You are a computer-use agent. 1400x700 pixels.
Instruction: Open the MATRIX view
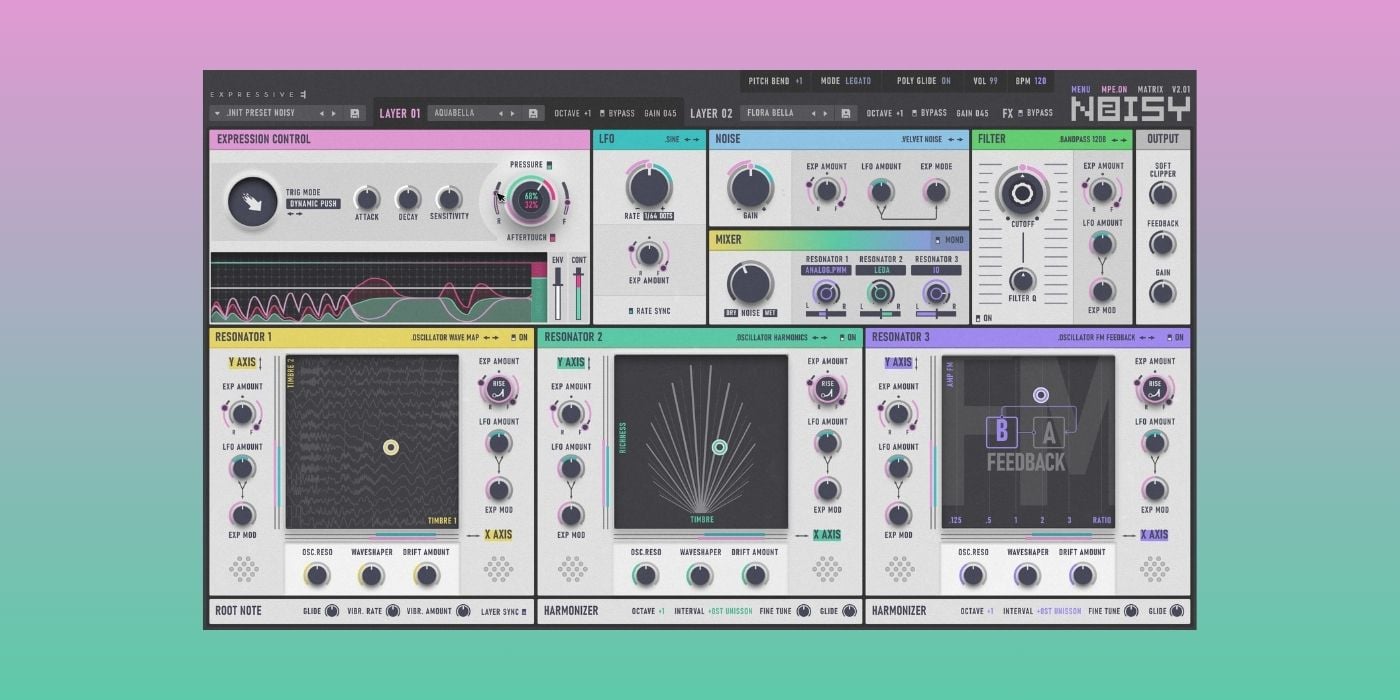(x=1150, y=90)
